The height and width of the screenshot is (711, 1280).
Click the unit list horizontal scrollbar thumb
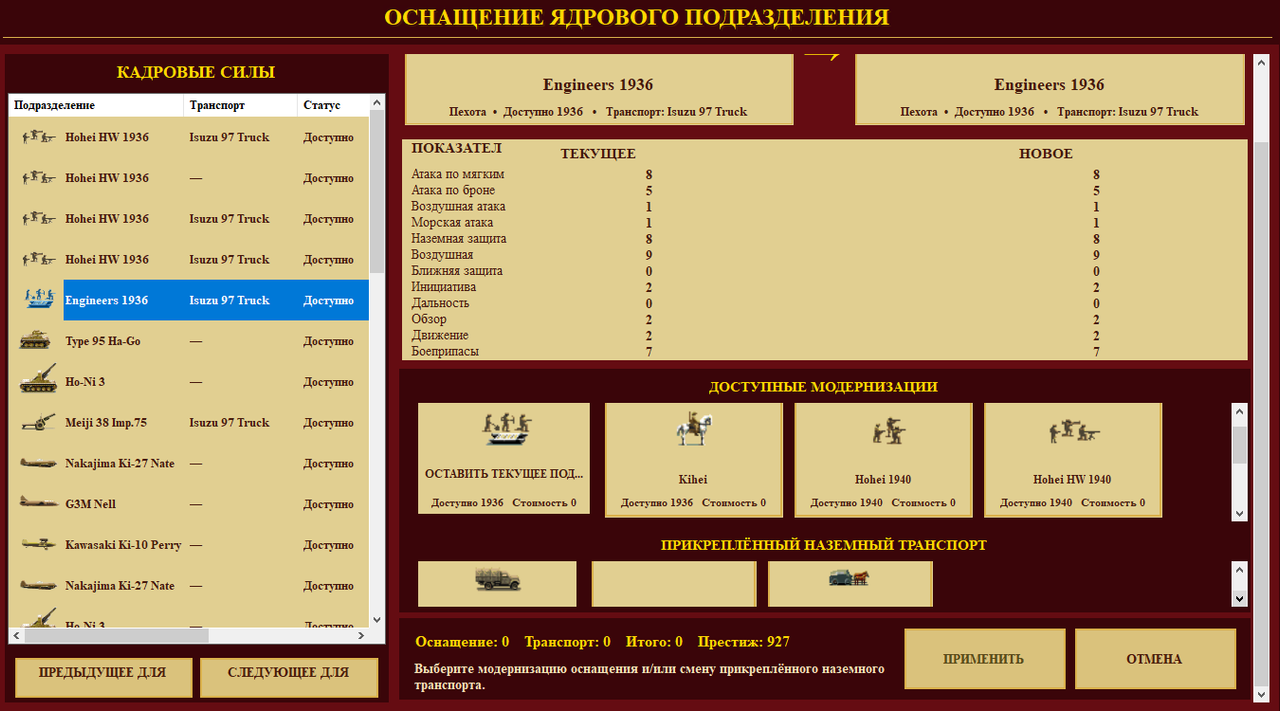[x=117, y=635]
